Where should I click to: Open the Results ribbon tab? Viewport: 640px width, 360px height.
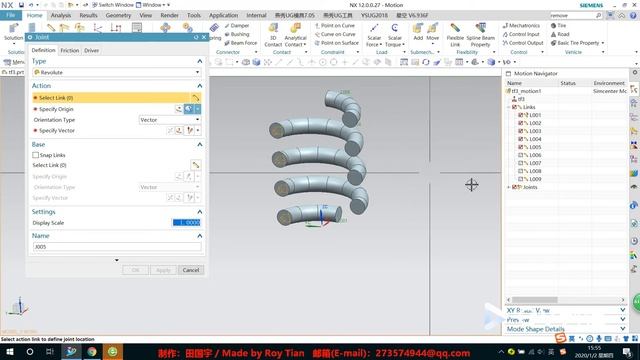click(x=88, y=15)
